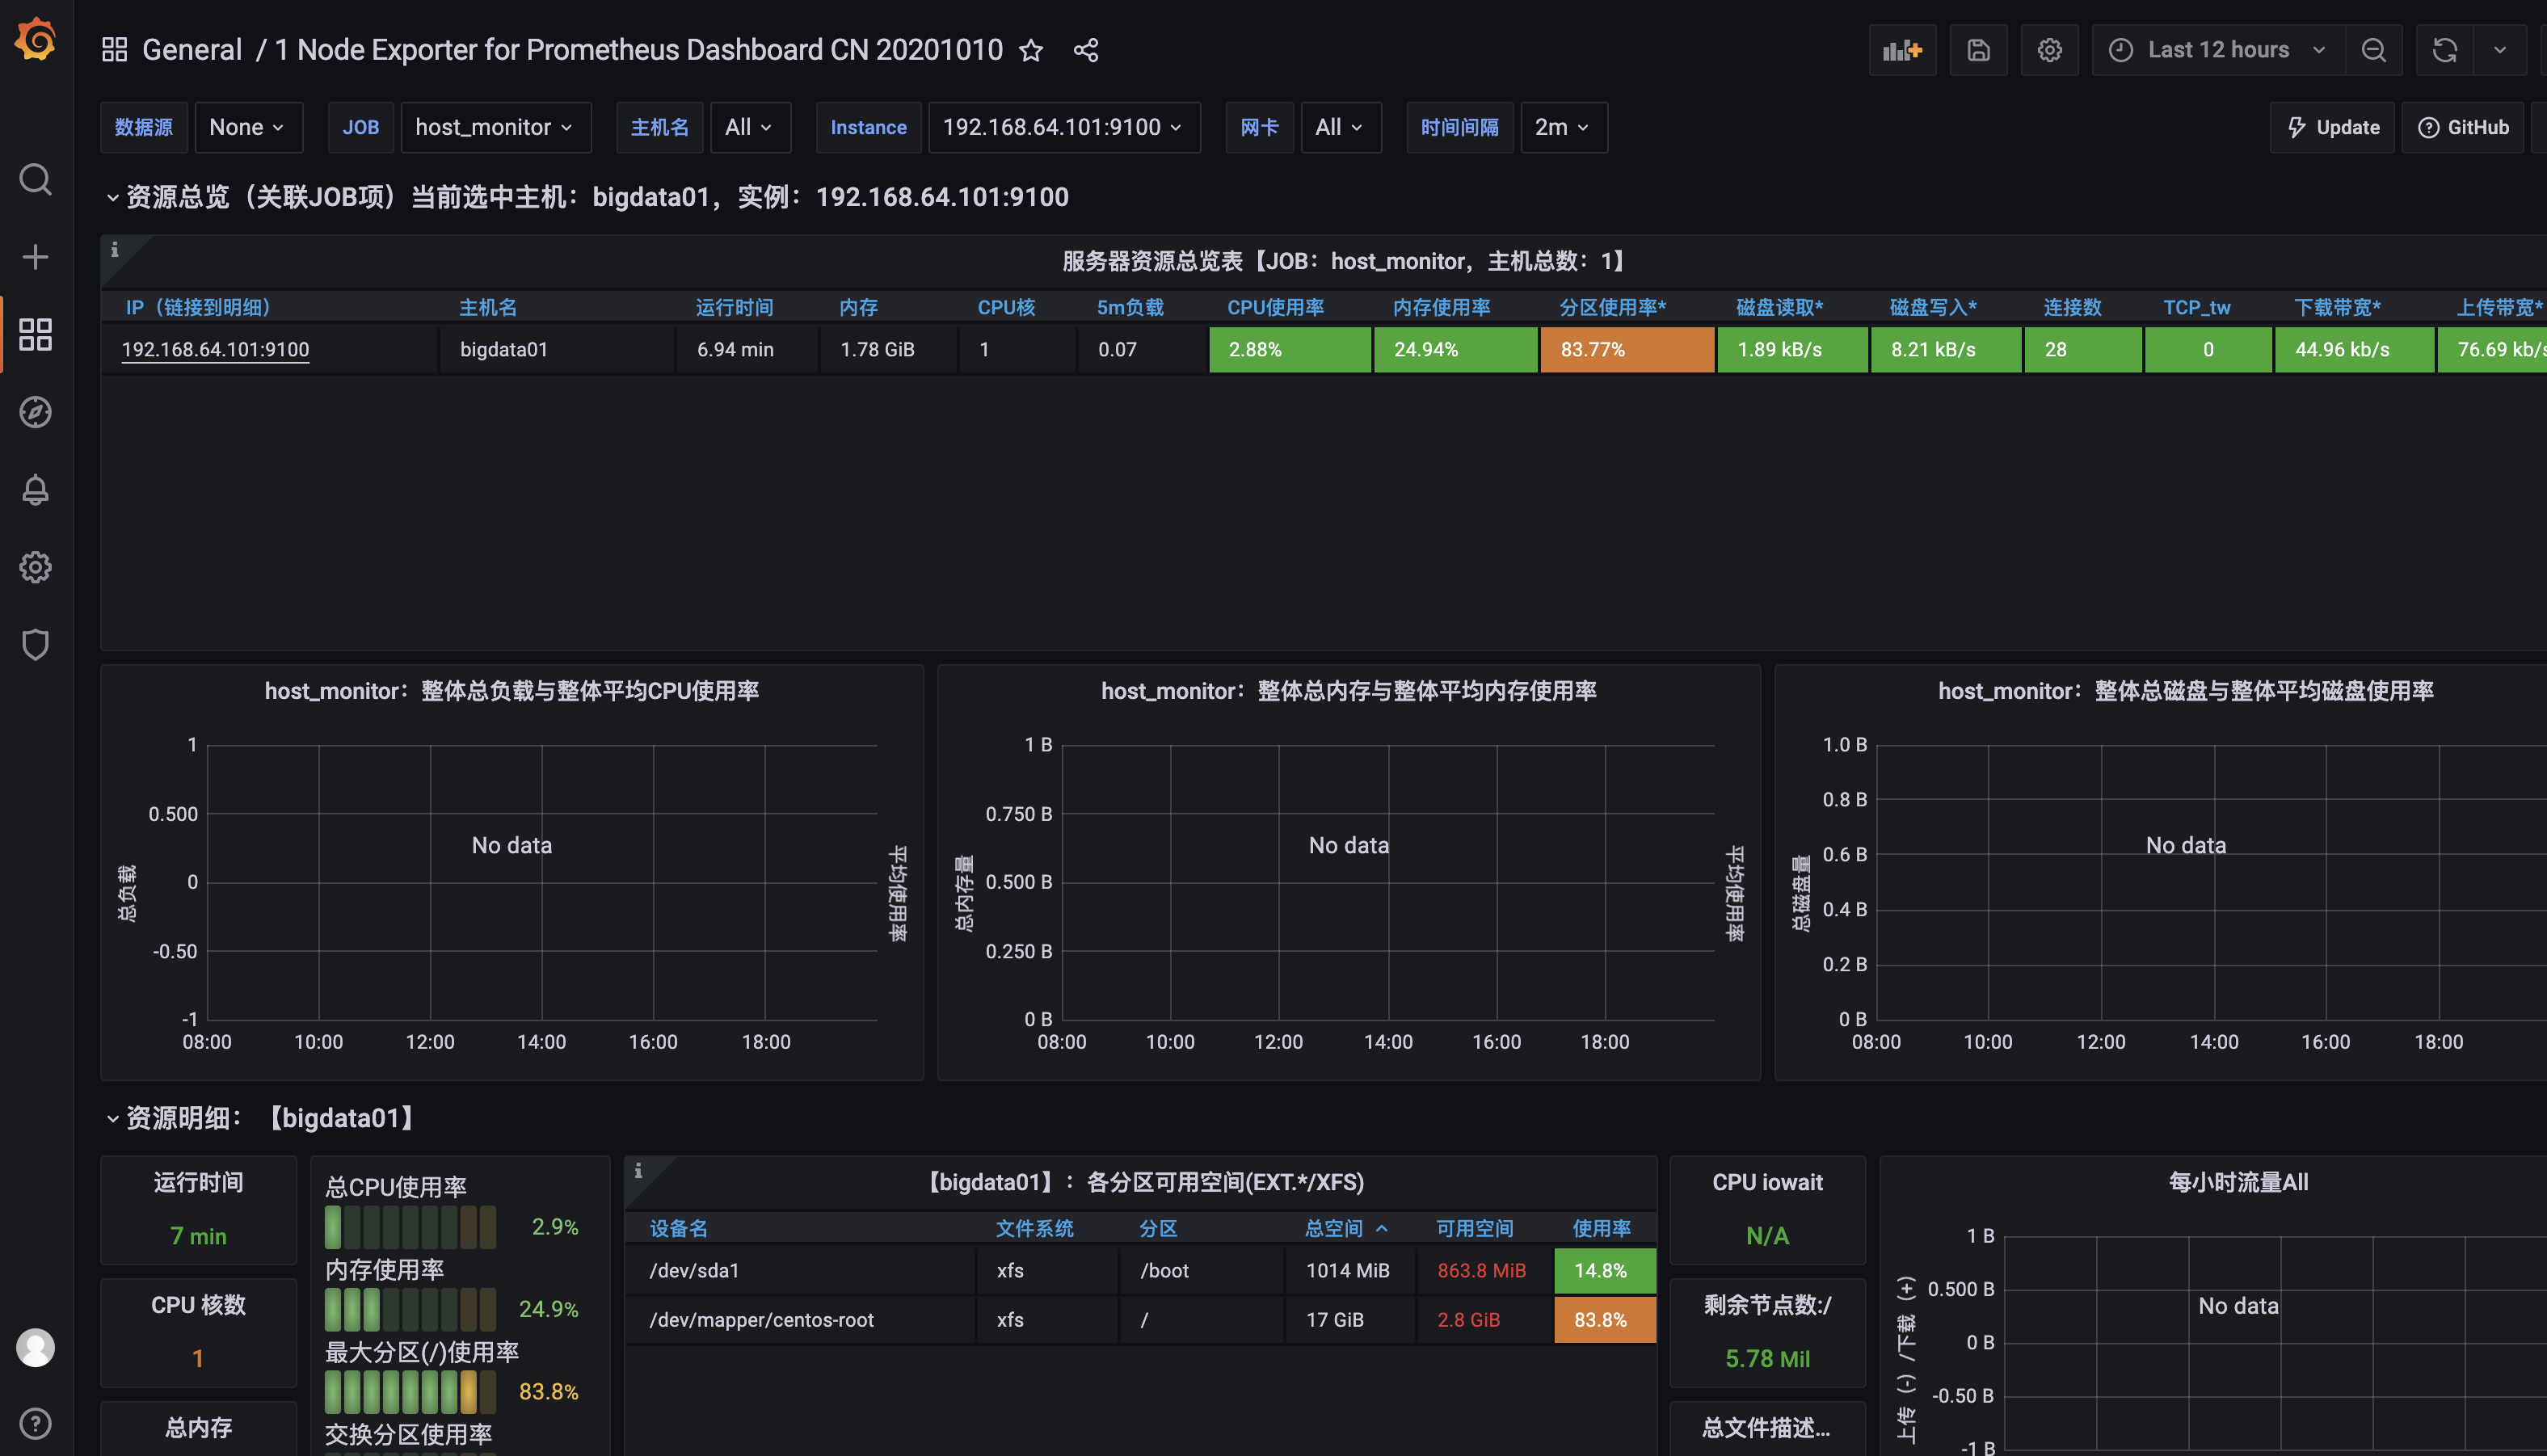
Task: Click orange 83.77% partition usage cell
Action: tap(1627, 349)
